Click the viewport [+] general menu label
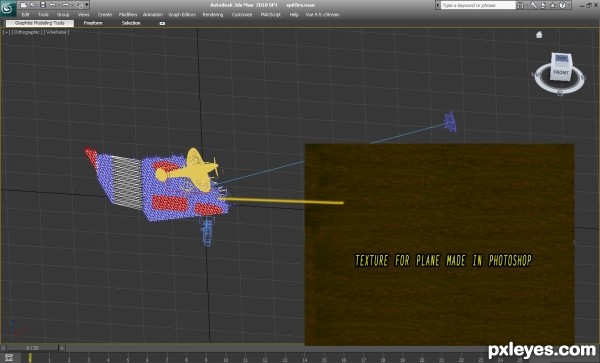This screenshot has width=600, height=363. tap(7, 33)
